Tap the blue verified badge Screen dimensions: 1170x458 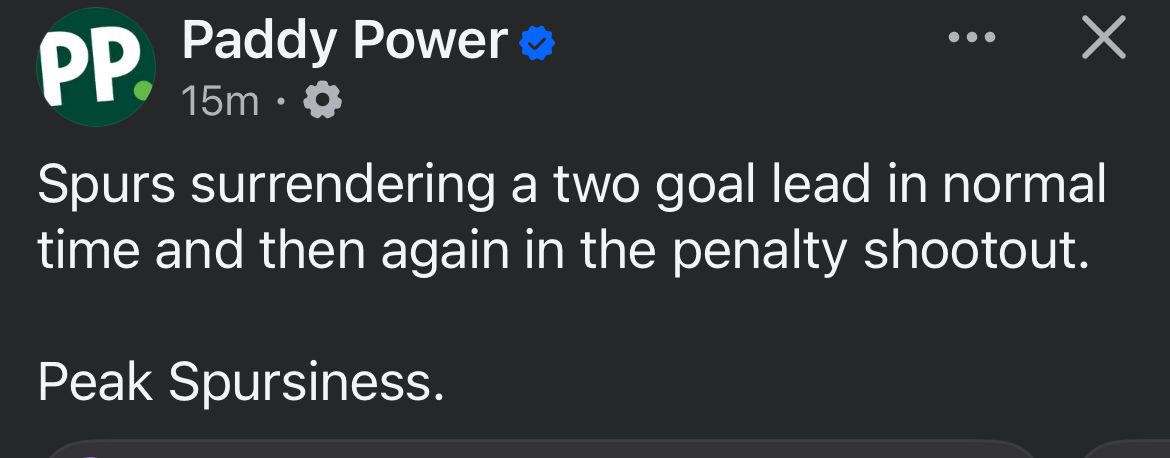click(x=537, y=43)
